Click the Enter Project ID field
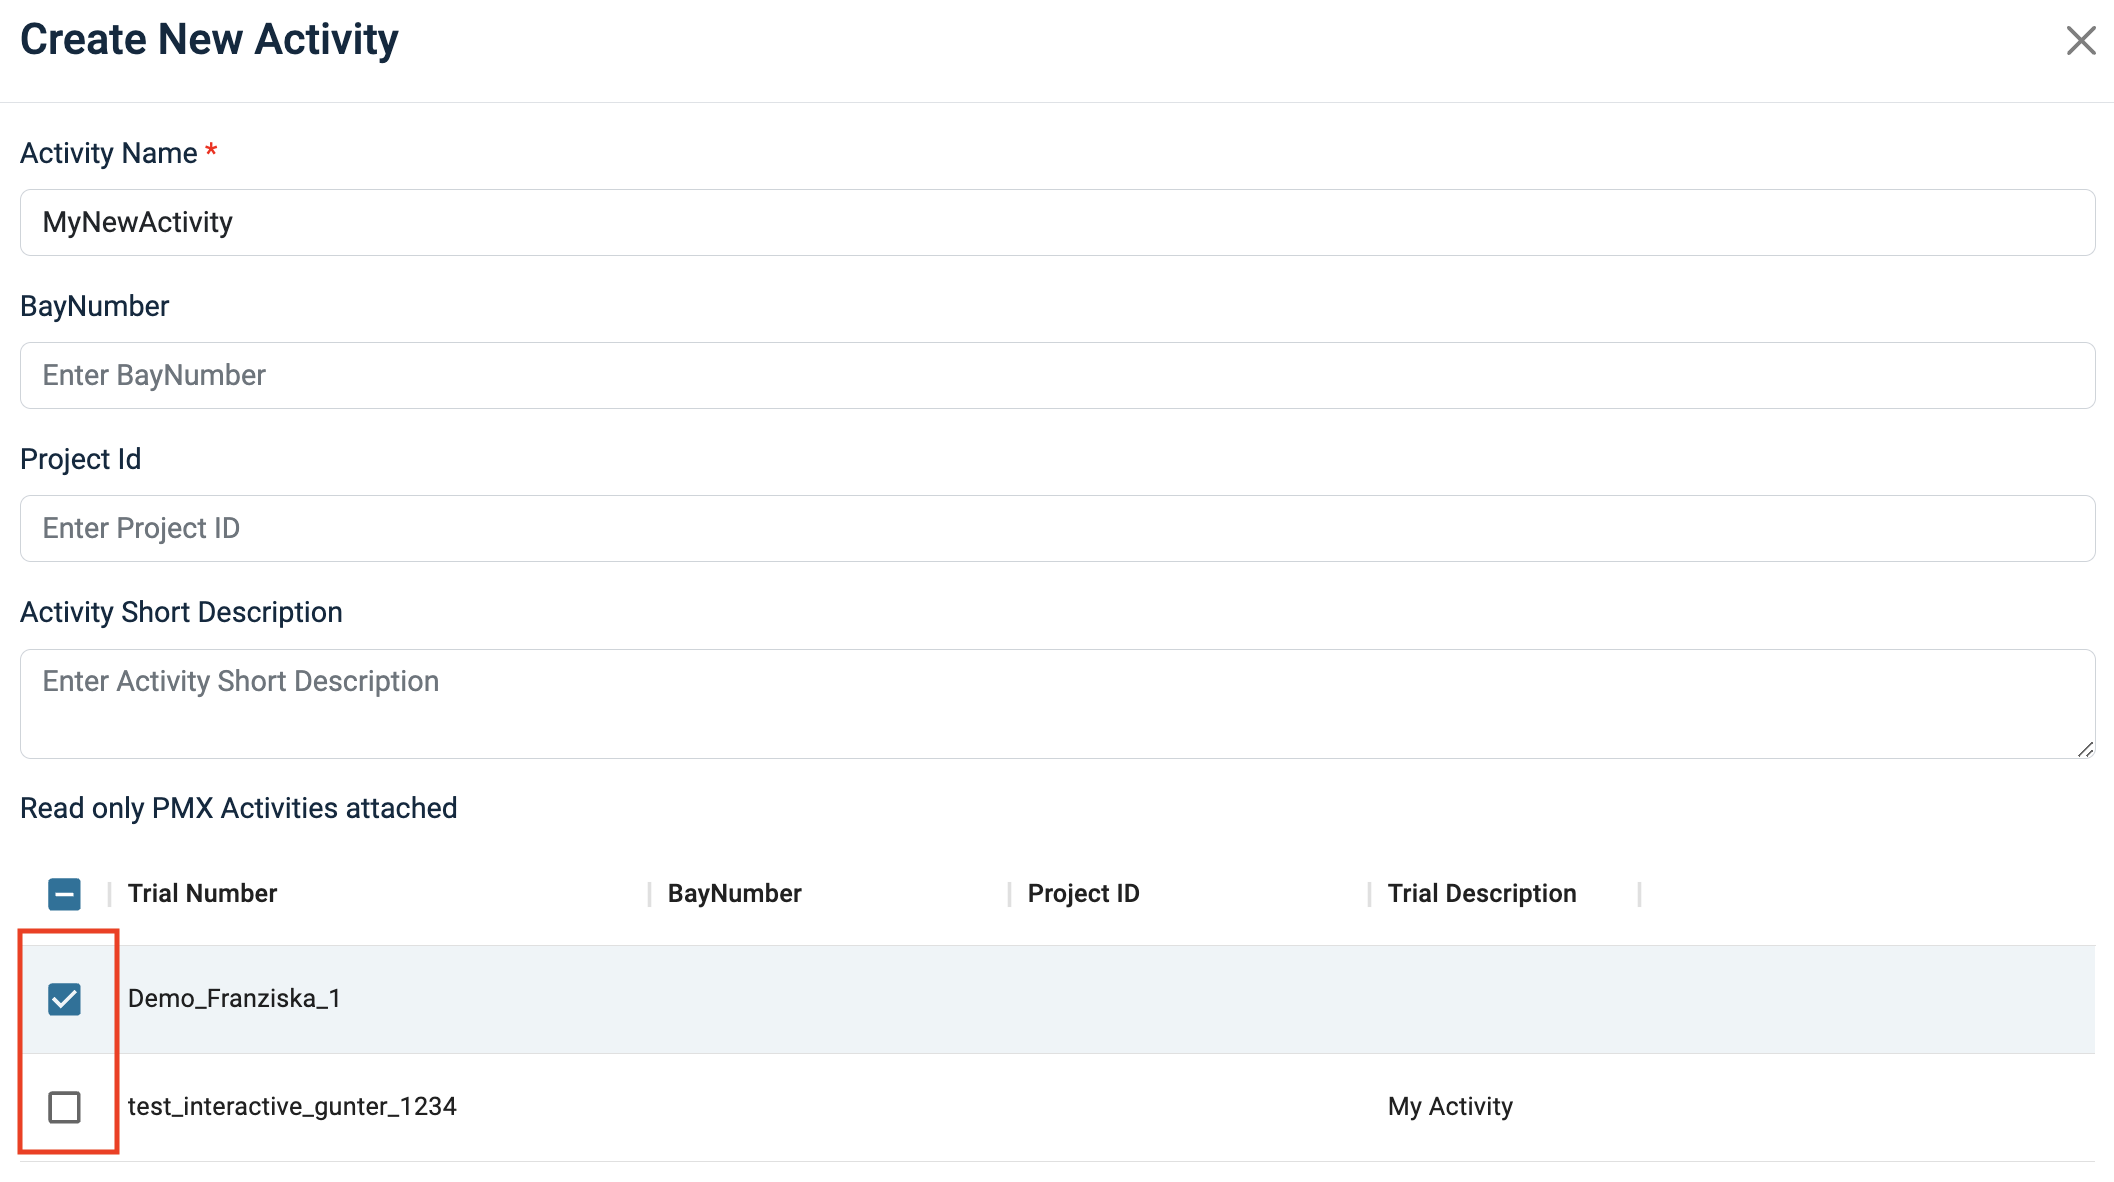This screenshot has height=1182, width=2114. point(1057,528)
